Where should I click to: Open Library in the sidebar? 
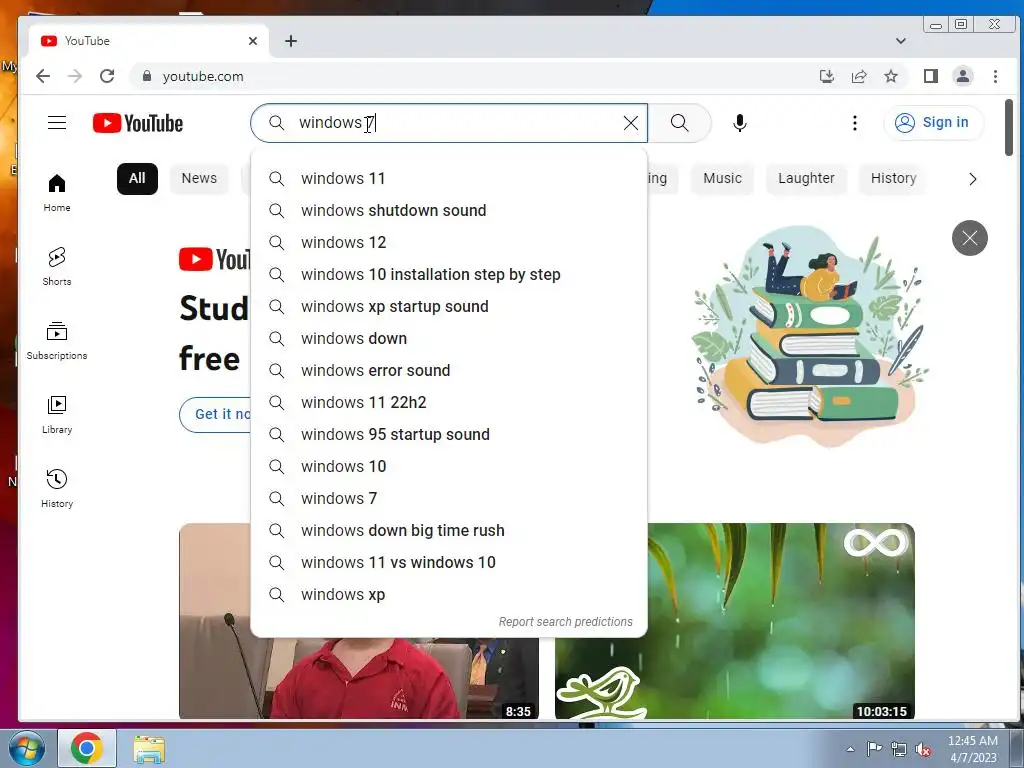click(x=57, y=414)
